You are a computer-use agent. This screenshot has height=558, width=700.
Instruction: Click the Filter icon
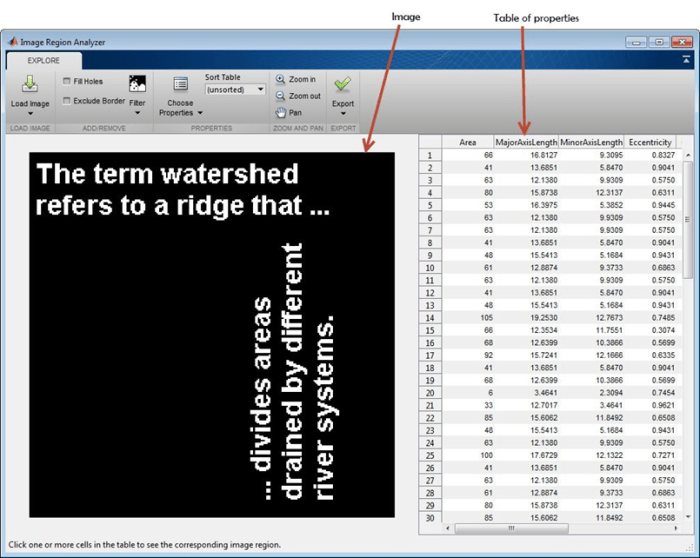point(138,83)
